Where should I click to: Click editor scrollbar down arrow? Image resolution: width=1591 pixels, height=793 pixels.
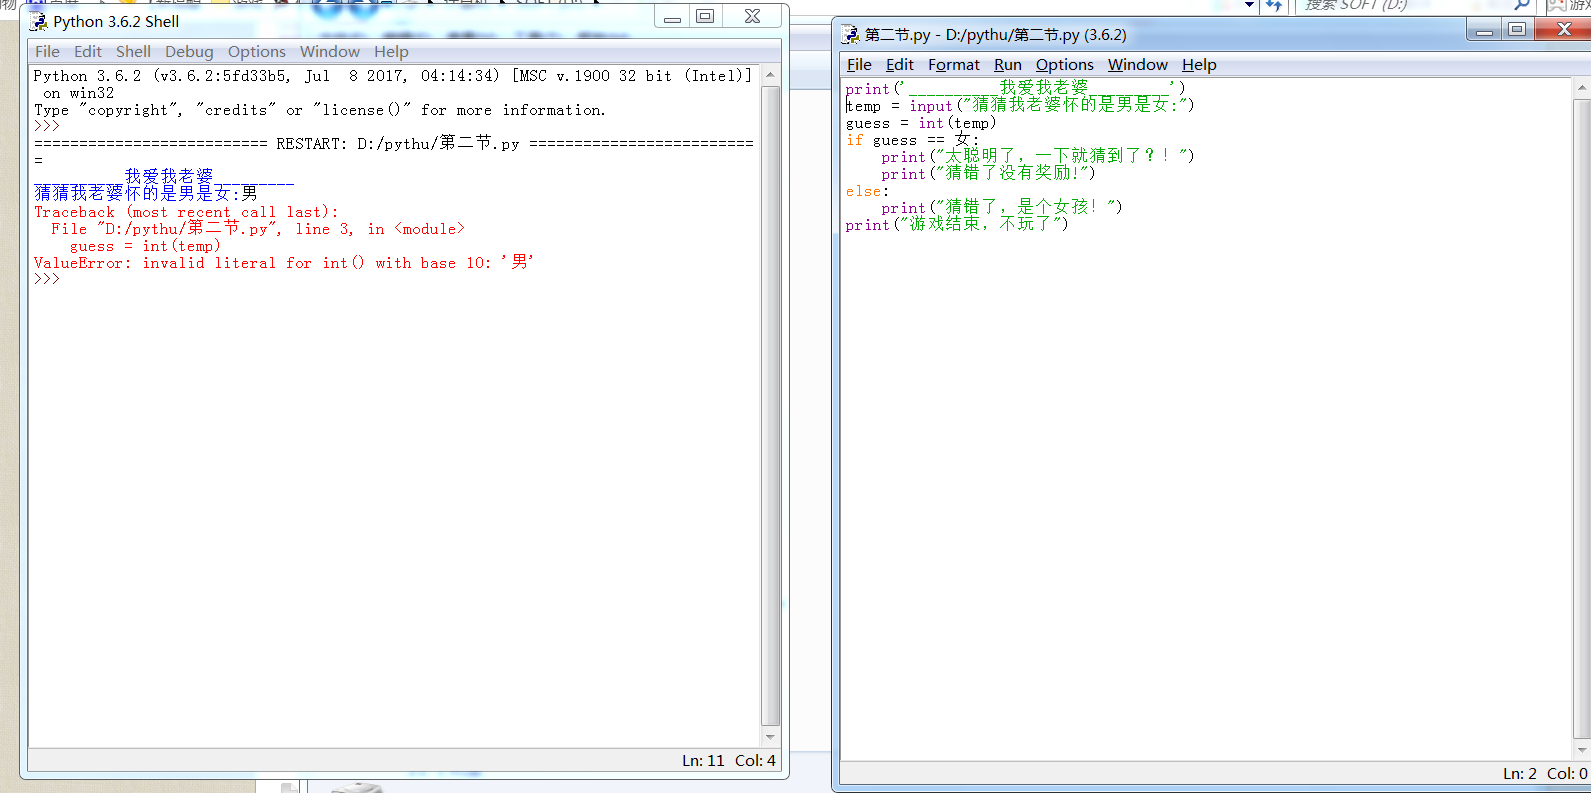coord(1582,750)
